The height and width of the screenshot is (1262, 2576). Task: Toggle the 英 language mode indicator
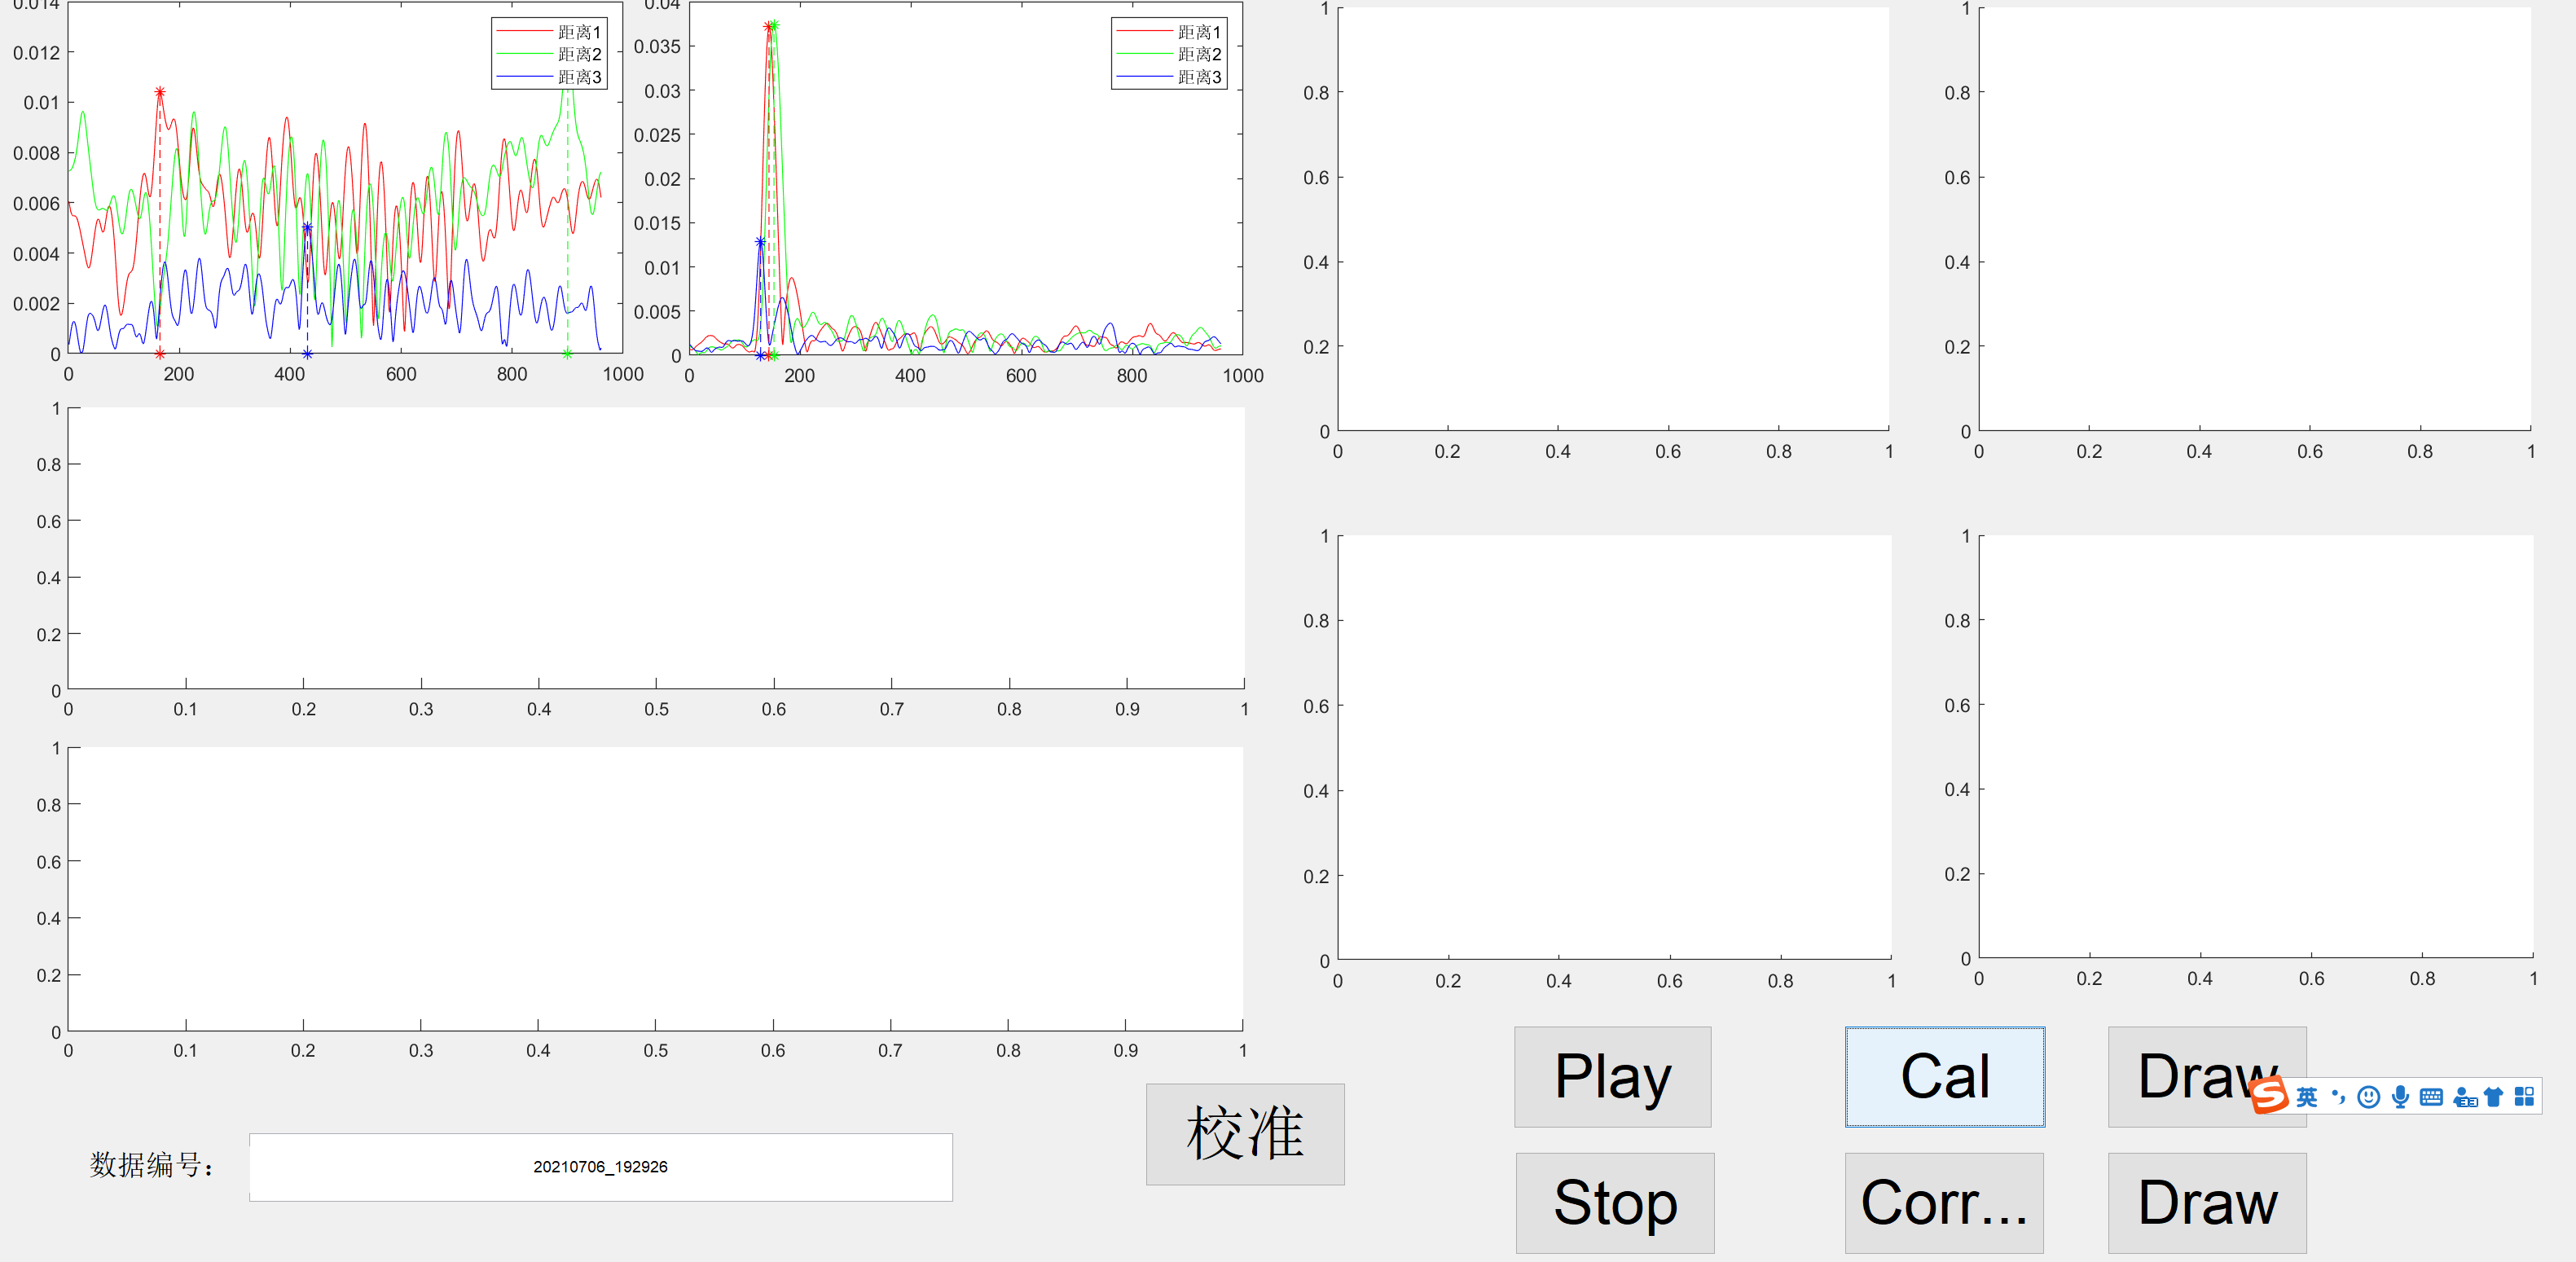pyautogui.click(x=2306, y=1097)
